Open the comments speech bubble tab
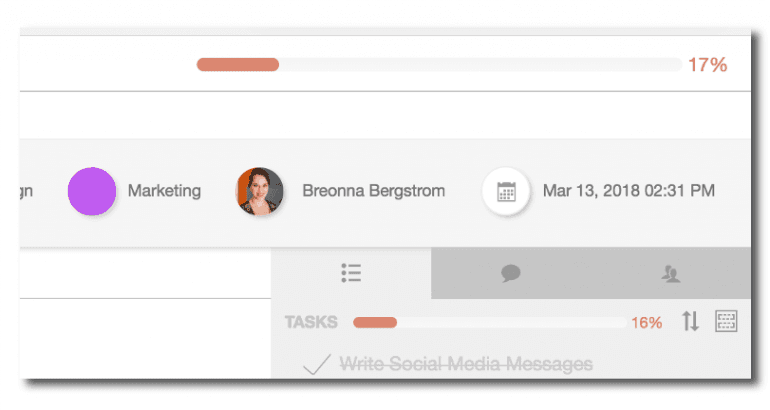This screenshot has width=770, height=410. pyautogui.click(x=511, y=273)
